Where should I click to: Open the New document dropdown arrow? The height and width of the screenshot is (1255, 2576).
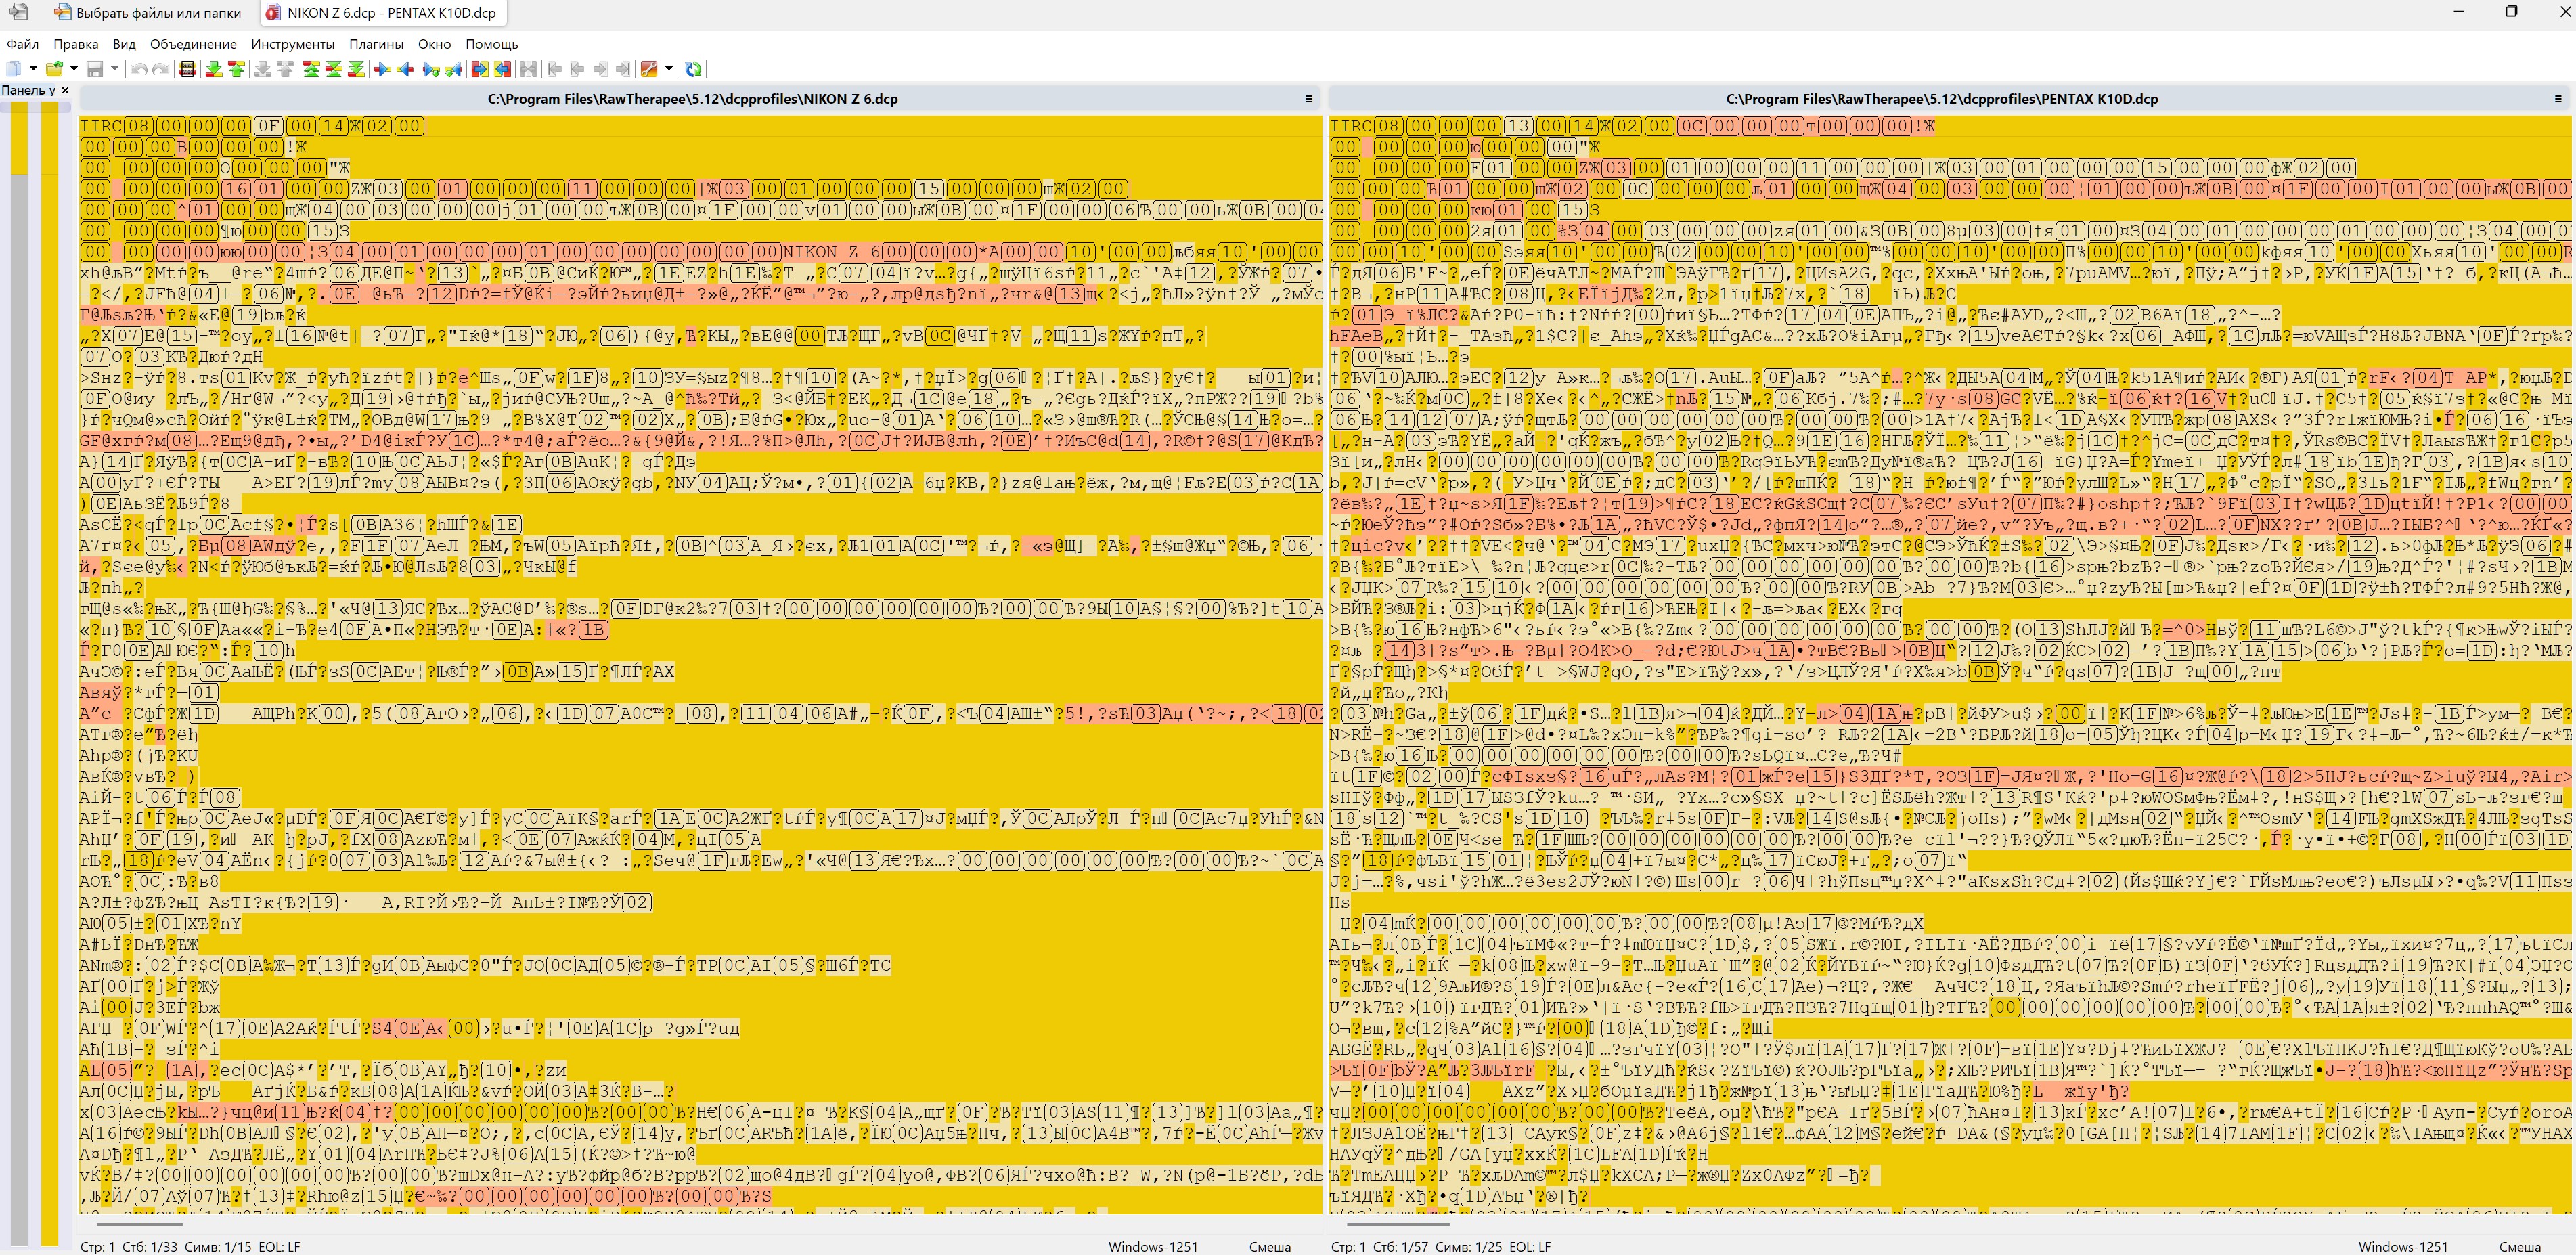(x=33, y=69)
